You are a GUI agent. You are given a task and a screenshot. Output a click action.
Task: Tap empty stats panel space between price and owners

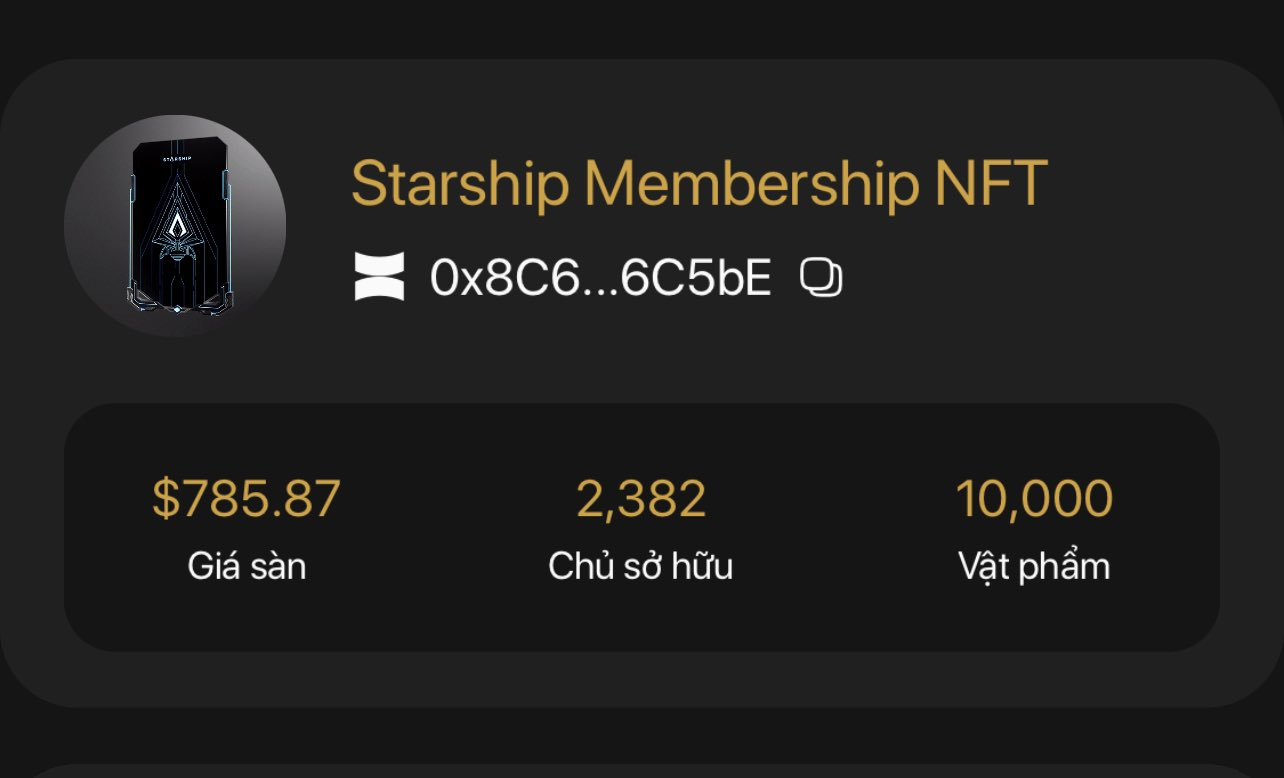(445, 528)
